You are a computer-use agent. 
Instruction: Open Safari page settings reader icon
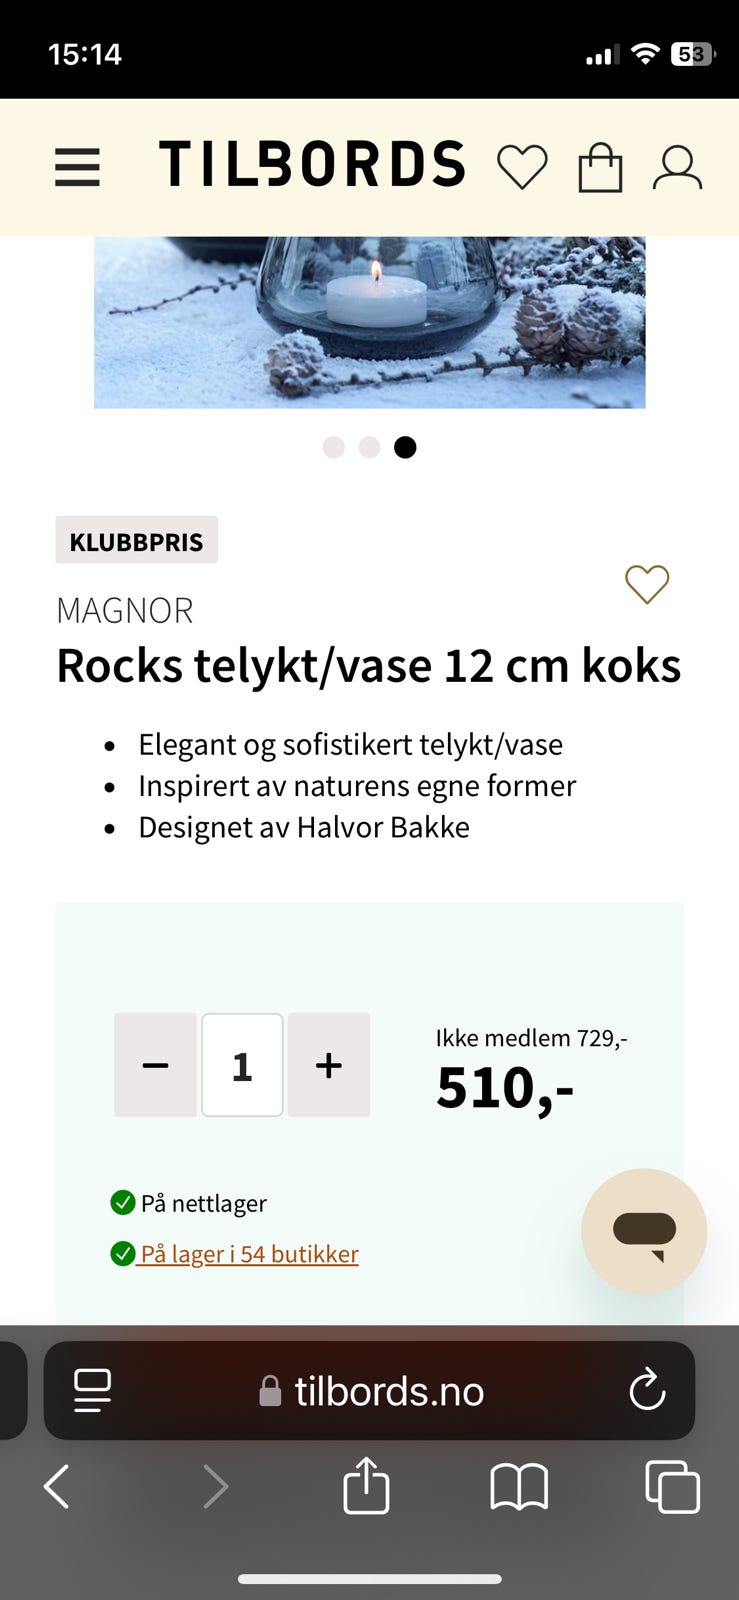coord(93,1390)
